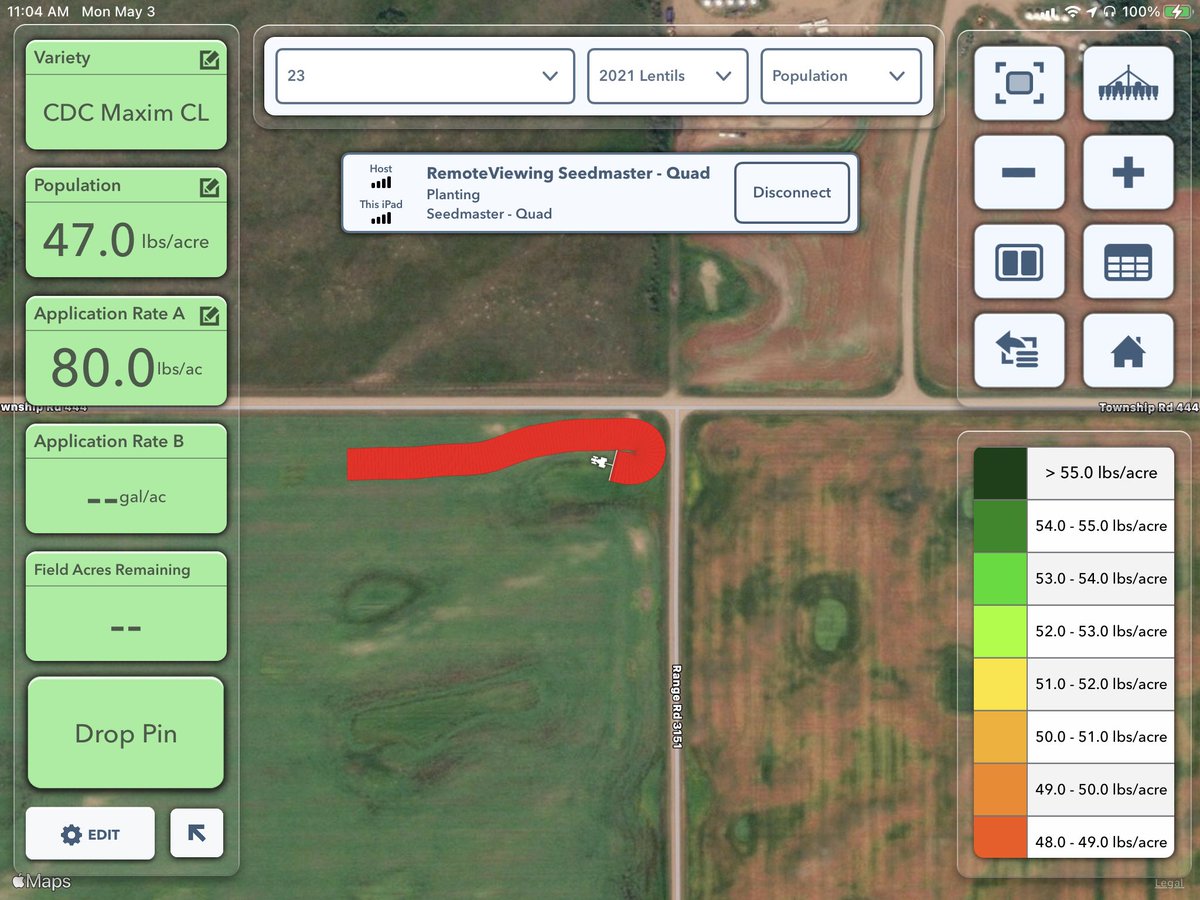Tap the 47.0 lbs/acre population value

(126, 240)
